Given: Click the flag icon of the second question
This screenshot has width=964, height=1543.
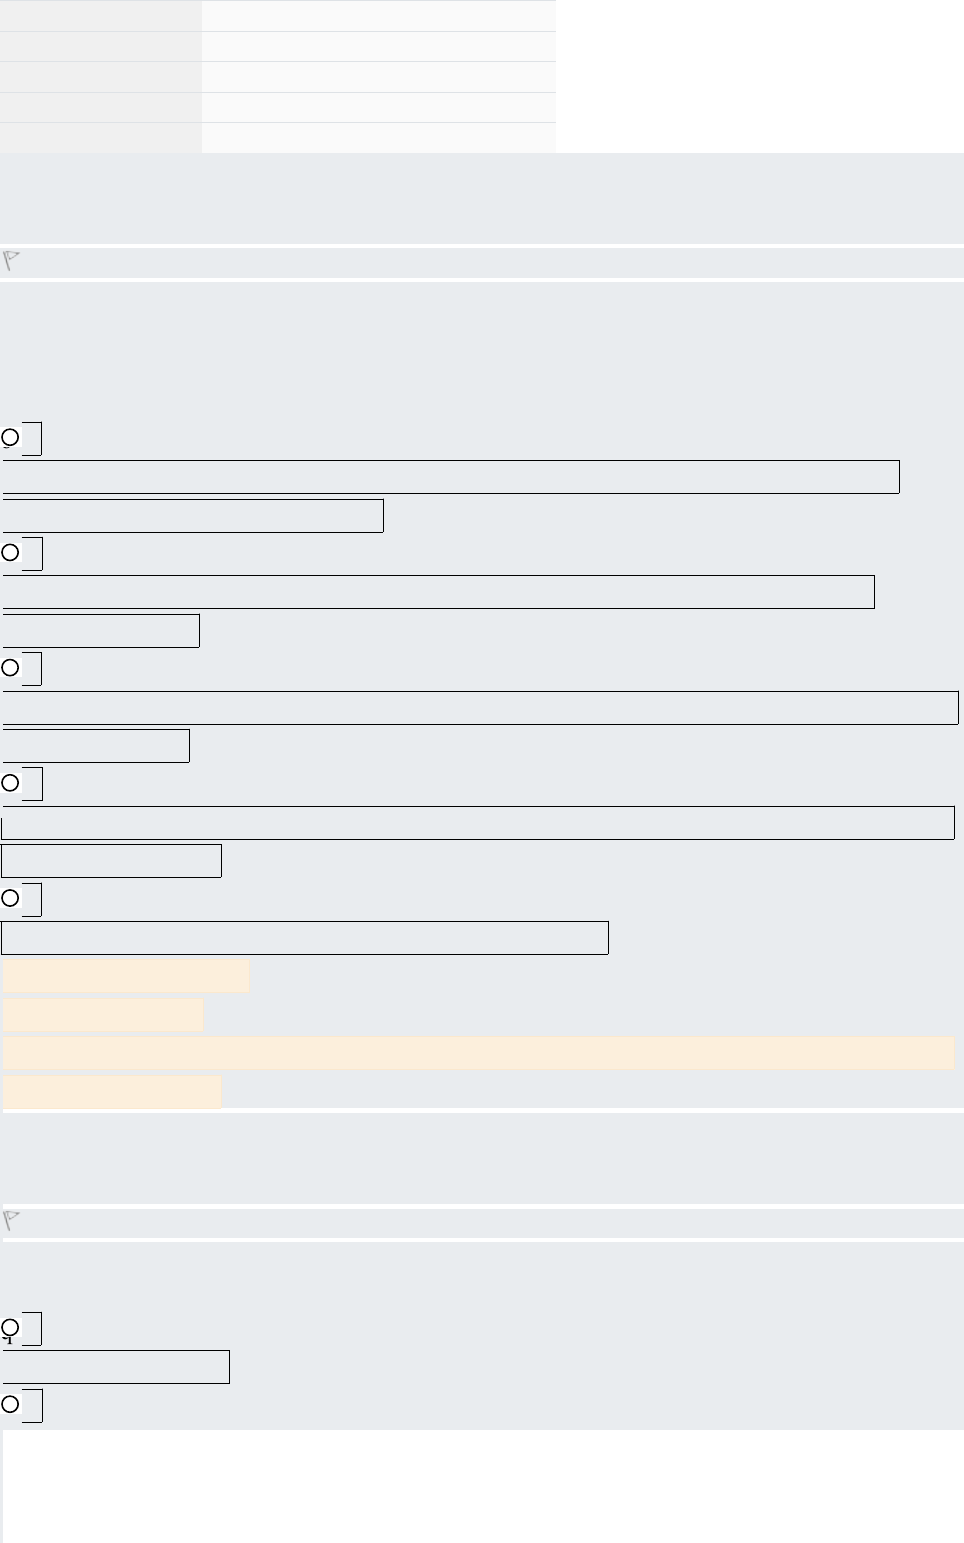Looking at the screenshot, I should [x=12, y=1220].
